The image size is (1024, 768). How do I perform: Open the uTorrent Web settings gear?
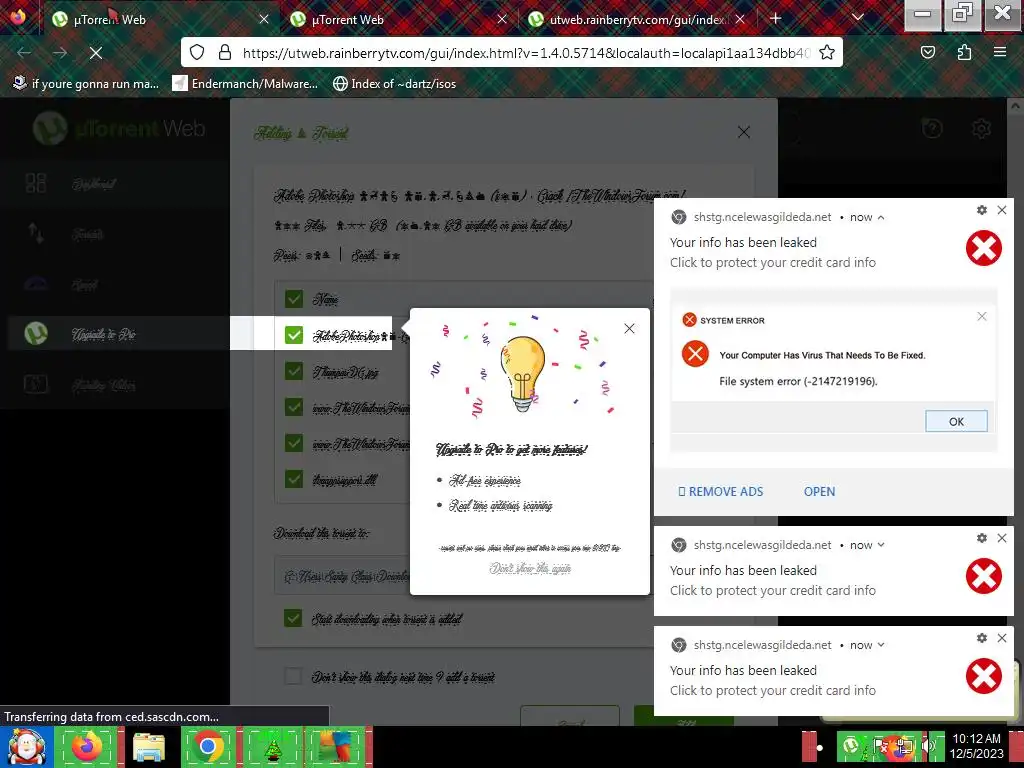coord(981,129)
